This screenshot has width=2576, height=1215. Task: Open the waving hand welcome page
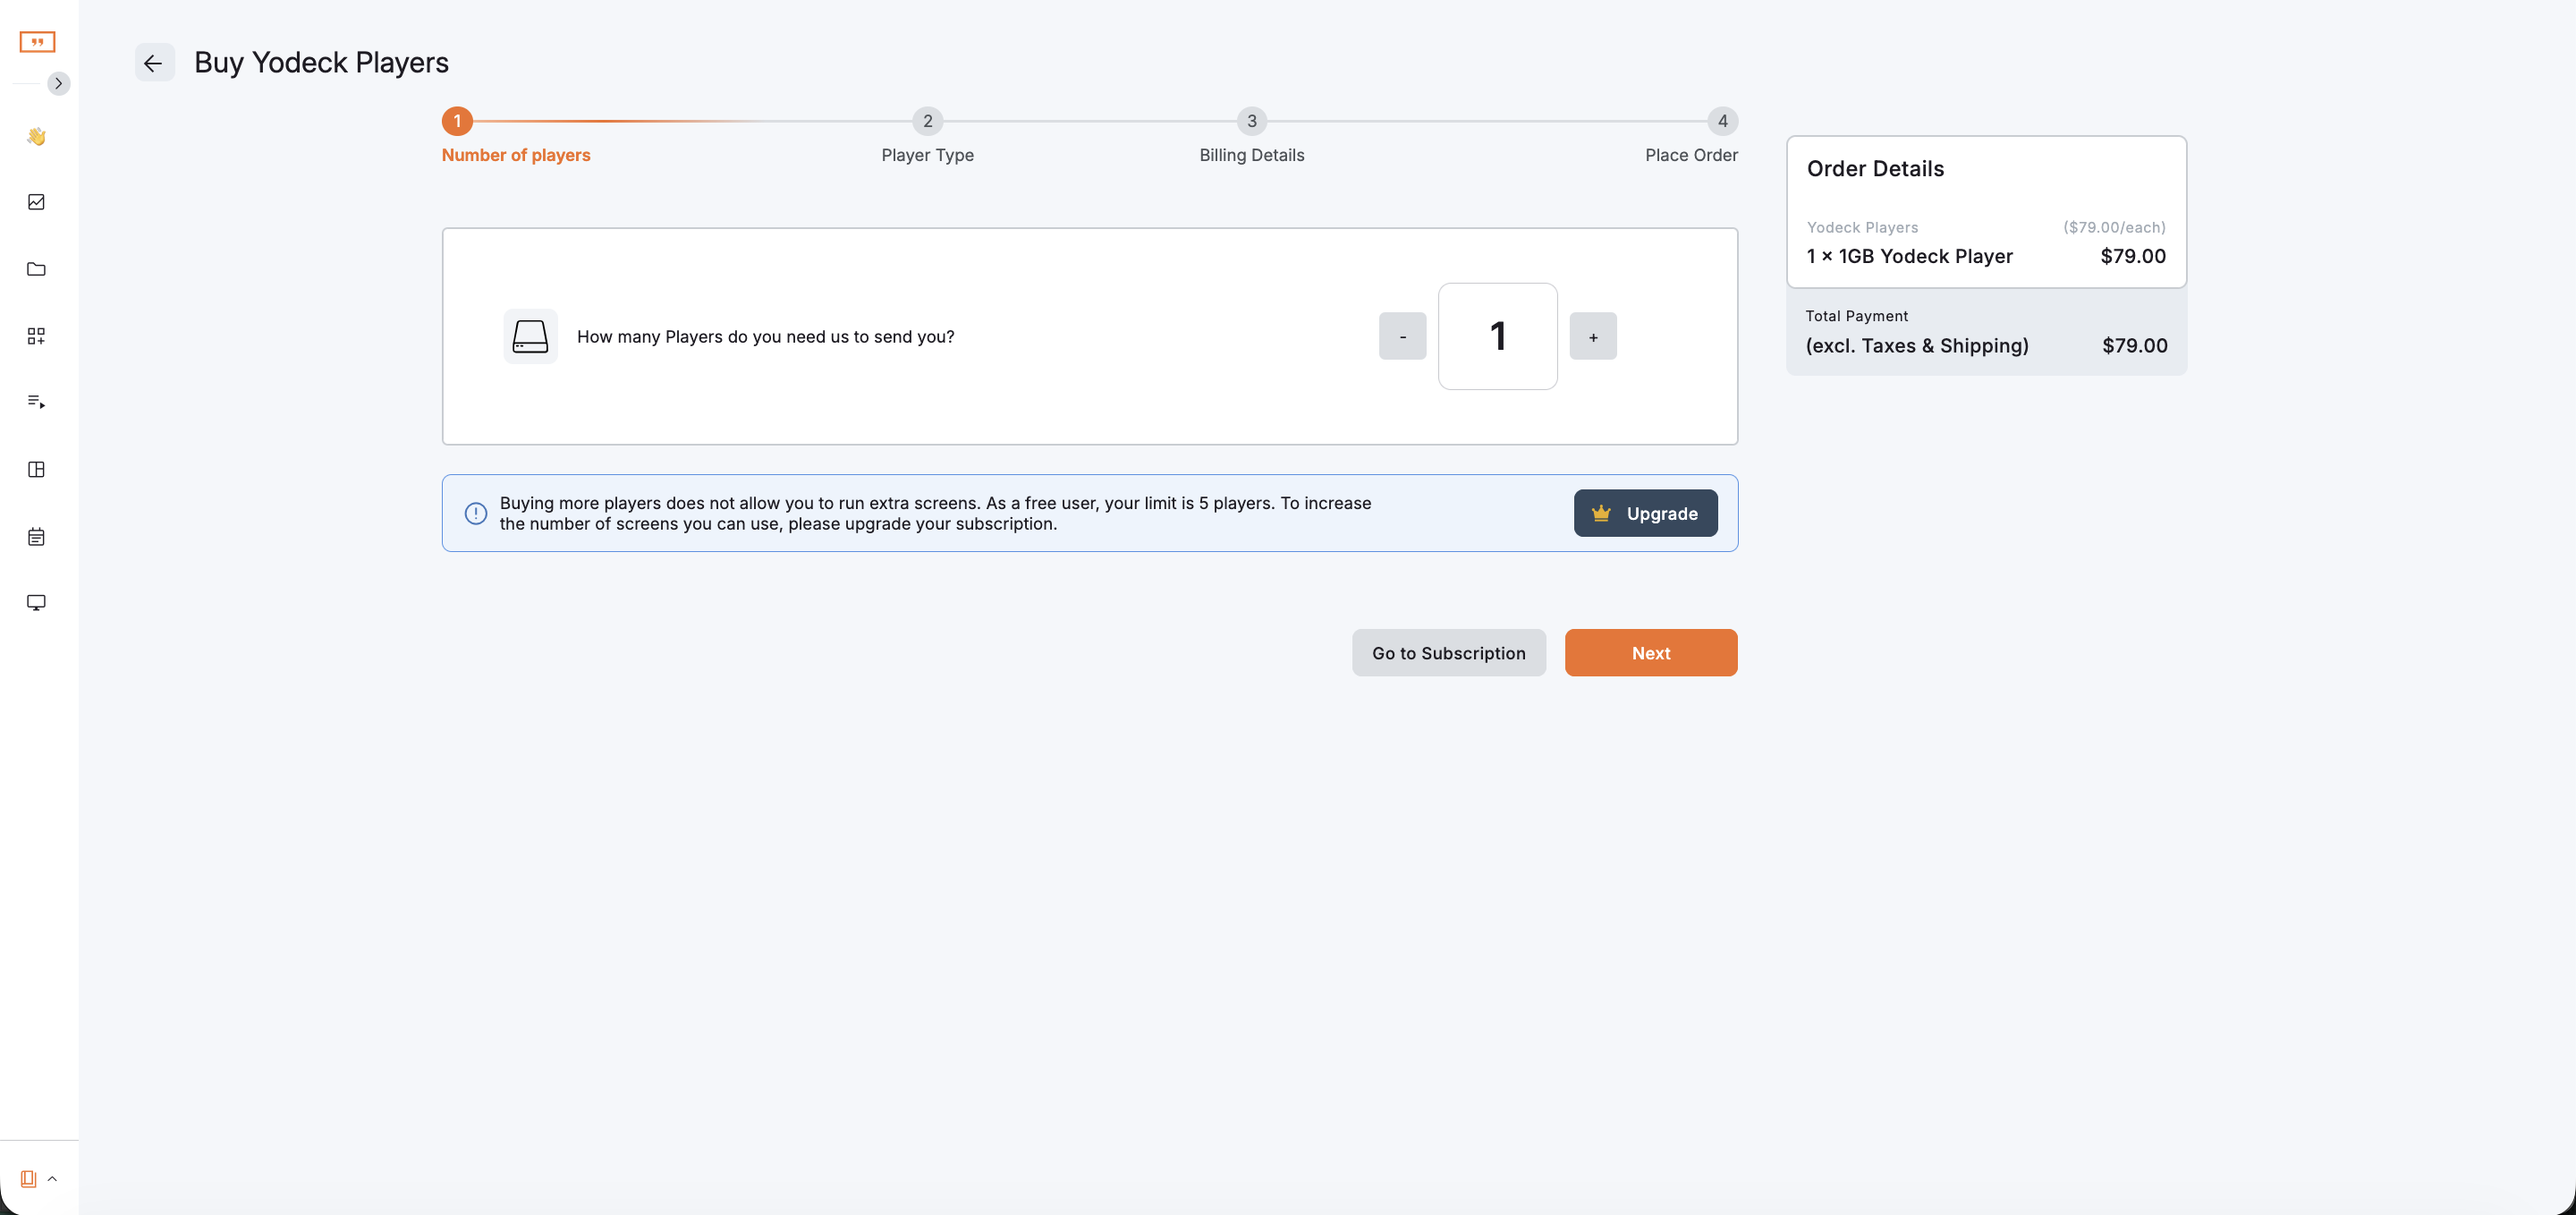37,136
